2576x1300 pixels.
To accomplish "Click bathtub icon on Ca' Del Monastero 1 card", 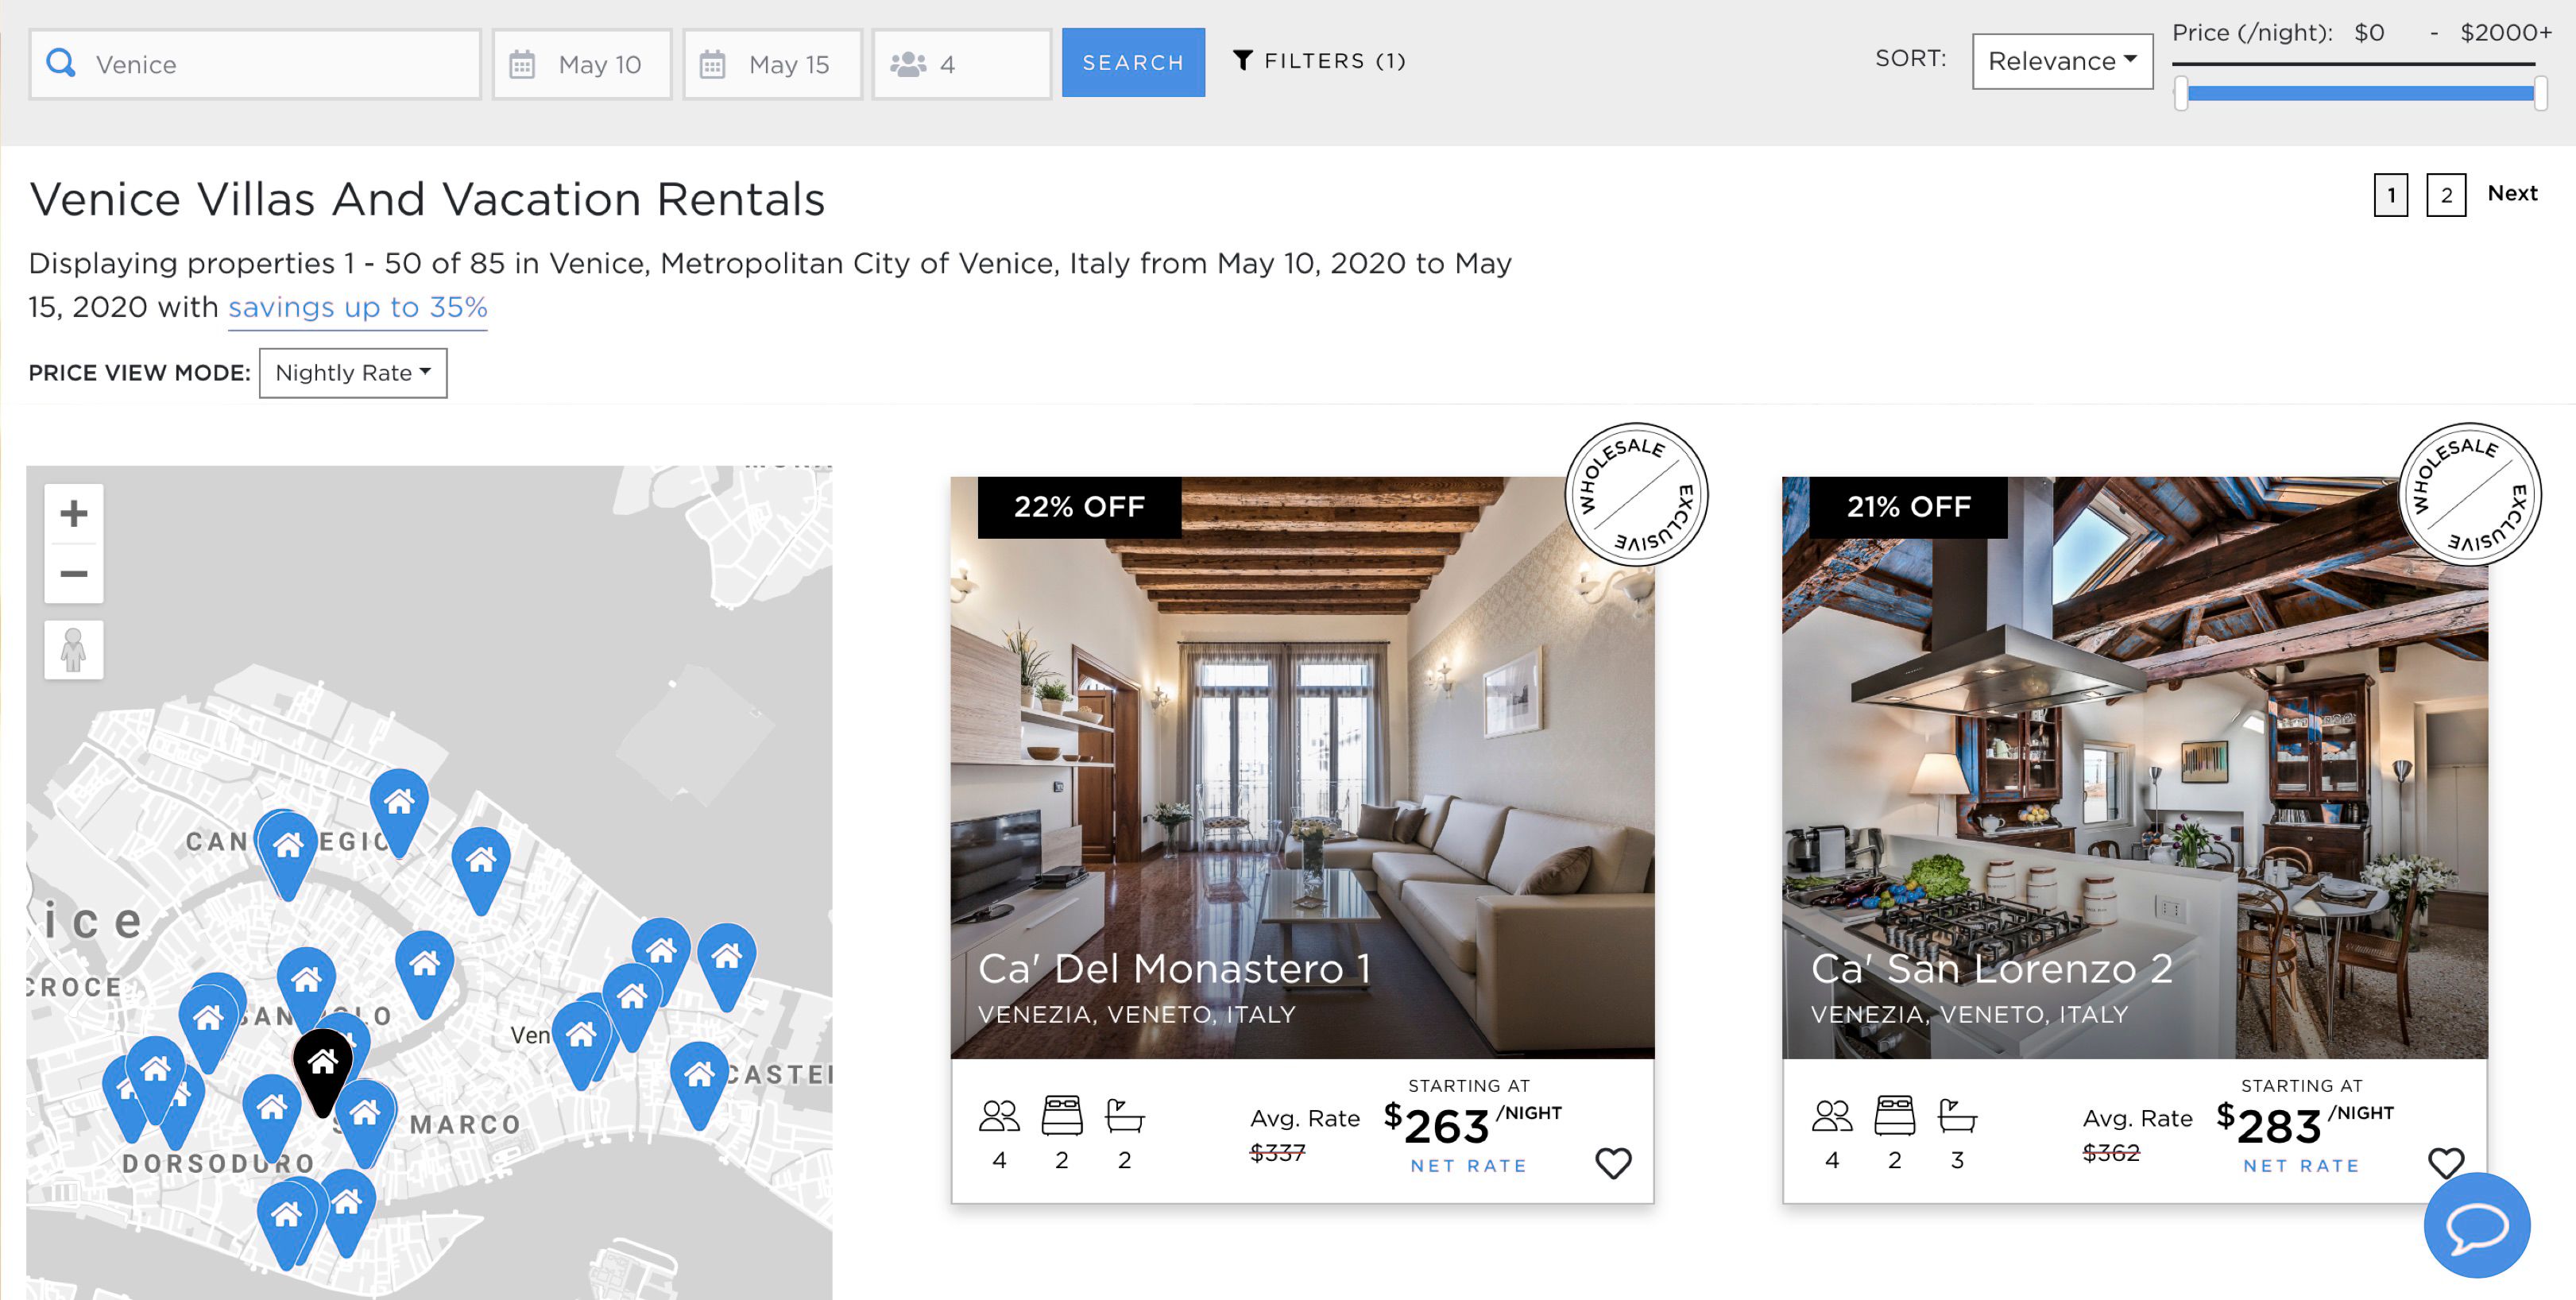I will 1125,1115.
